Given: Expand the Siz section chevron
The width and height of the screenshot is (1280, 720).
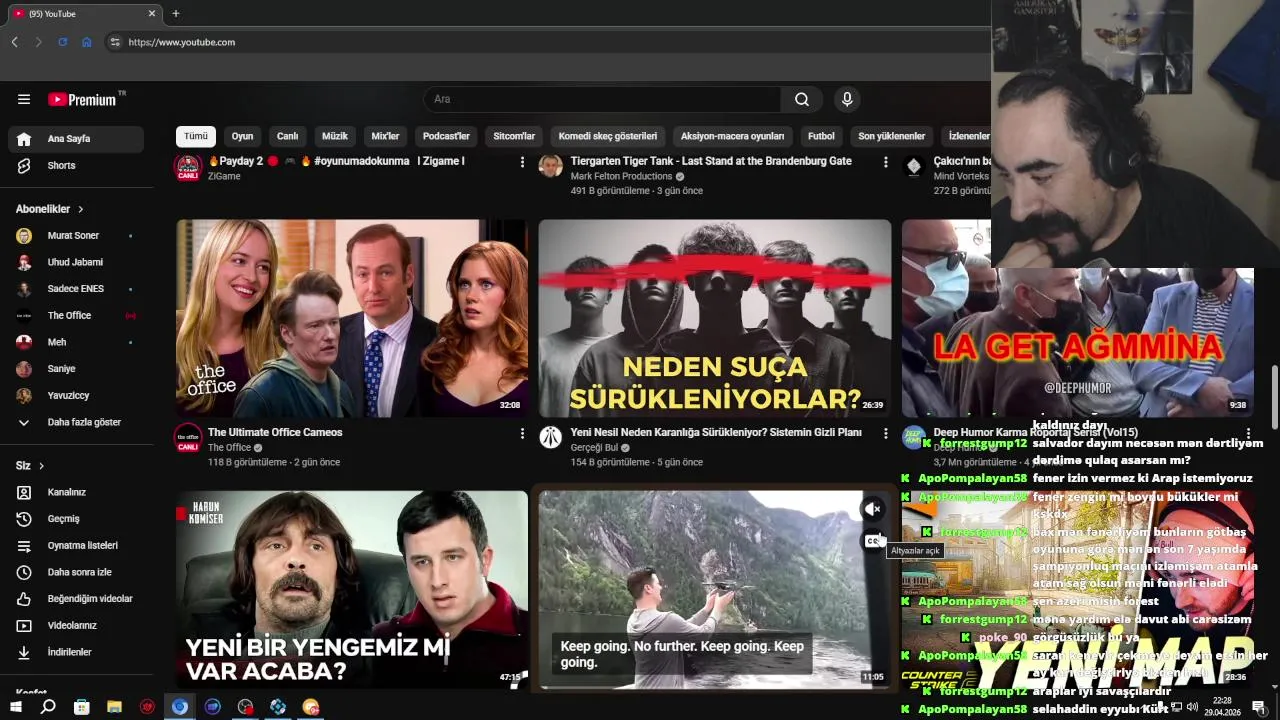Looking at the screenshot, I should click(41, 466).
